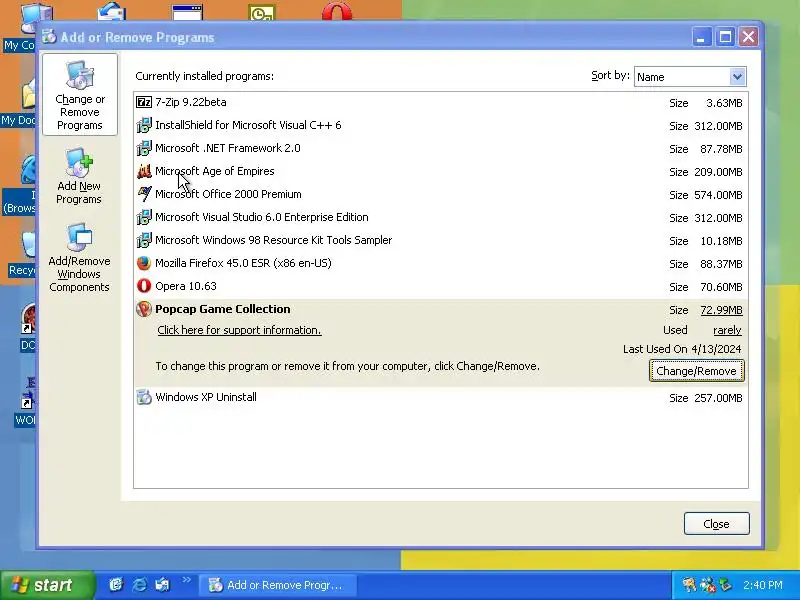This screenshot has width=800, height=600.
Task: Click the middle system tray icon
Action: pyautogui.click(x=707, y=585)
